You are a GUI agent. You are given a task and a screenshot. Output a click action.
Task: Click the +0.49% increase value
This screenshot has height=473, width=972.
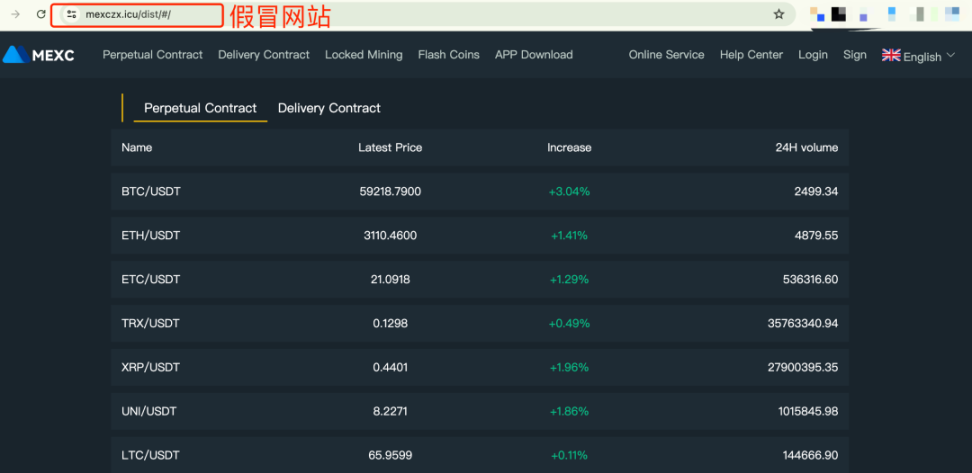(x=569, y=324)
